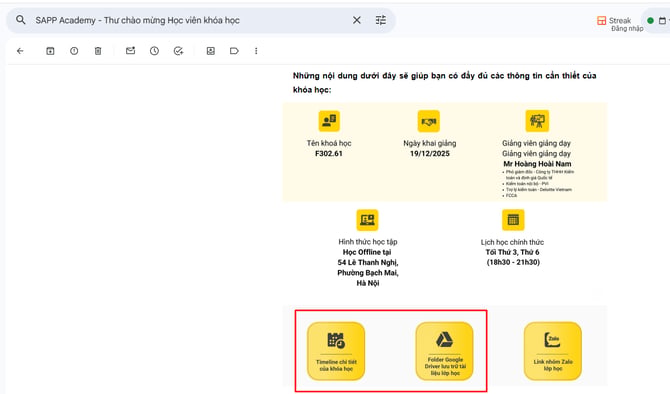
Task: Click the Hình thức học tập icon
Action: click(x=367, y=220)
